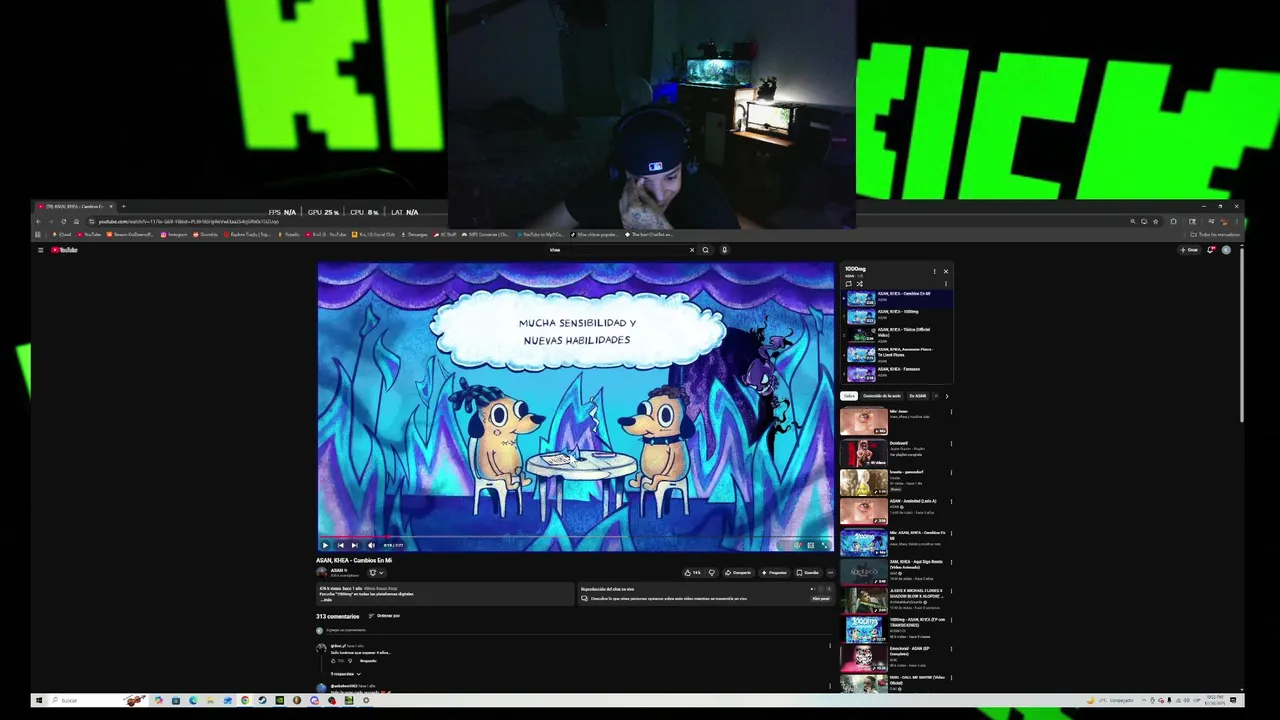Play the YouTube video
The image size is (1280, 720).
pos(325,545)
